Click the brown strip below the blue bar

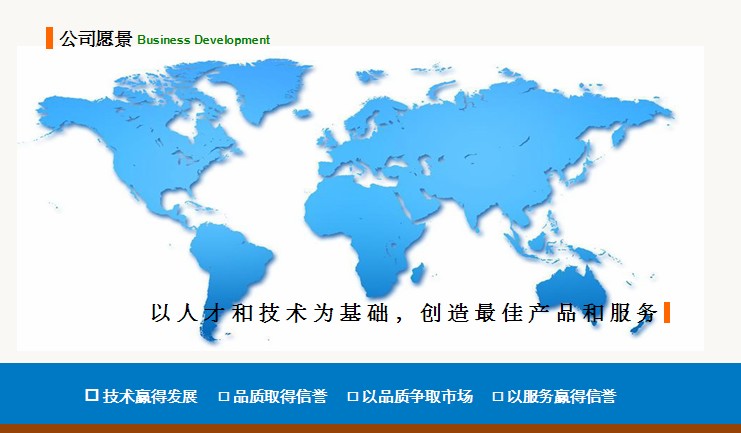point(370,428)
